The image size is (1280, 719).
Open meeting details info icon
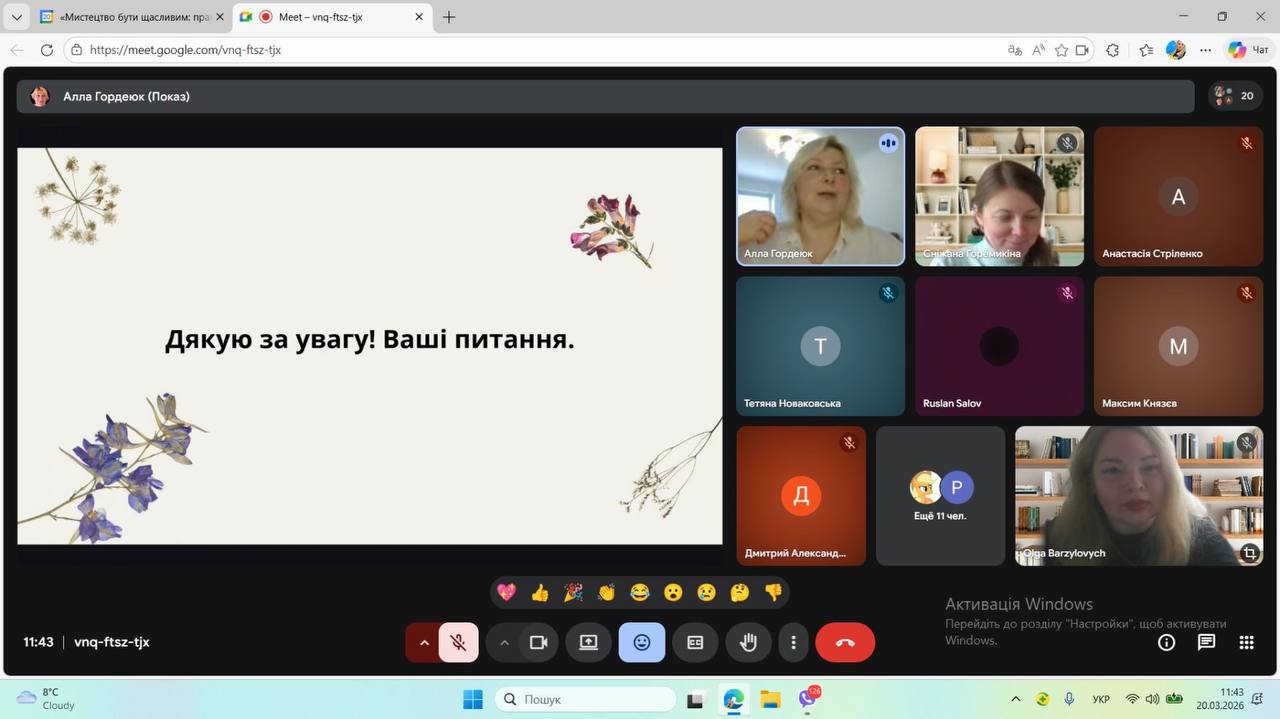coord(1166,643)
